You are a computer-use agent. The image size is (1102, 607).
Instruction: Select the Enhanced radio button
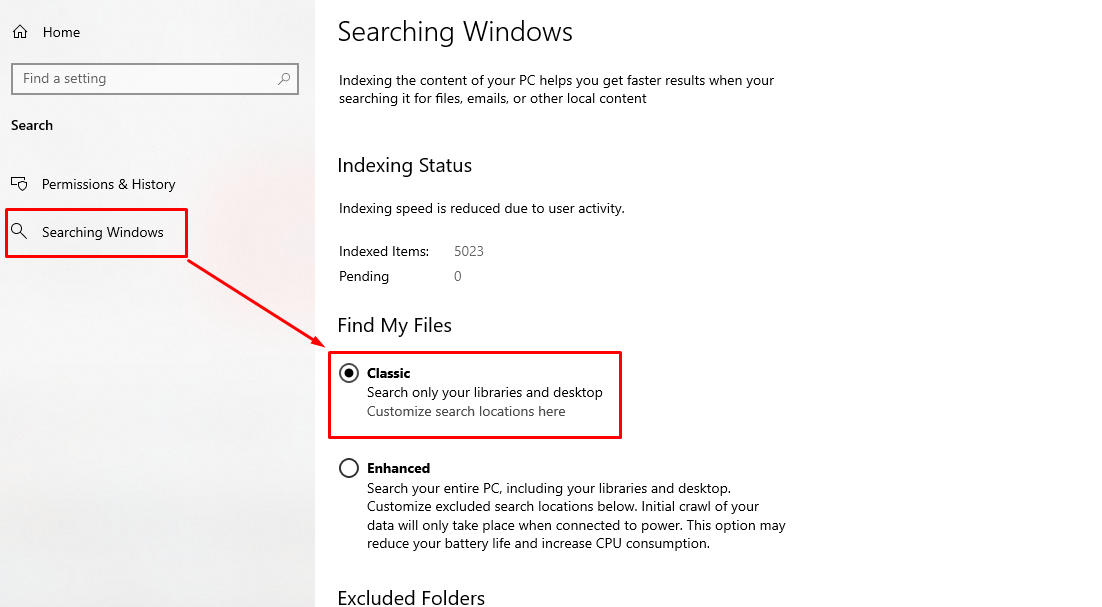pyautogui.click(x=349, y=468)
